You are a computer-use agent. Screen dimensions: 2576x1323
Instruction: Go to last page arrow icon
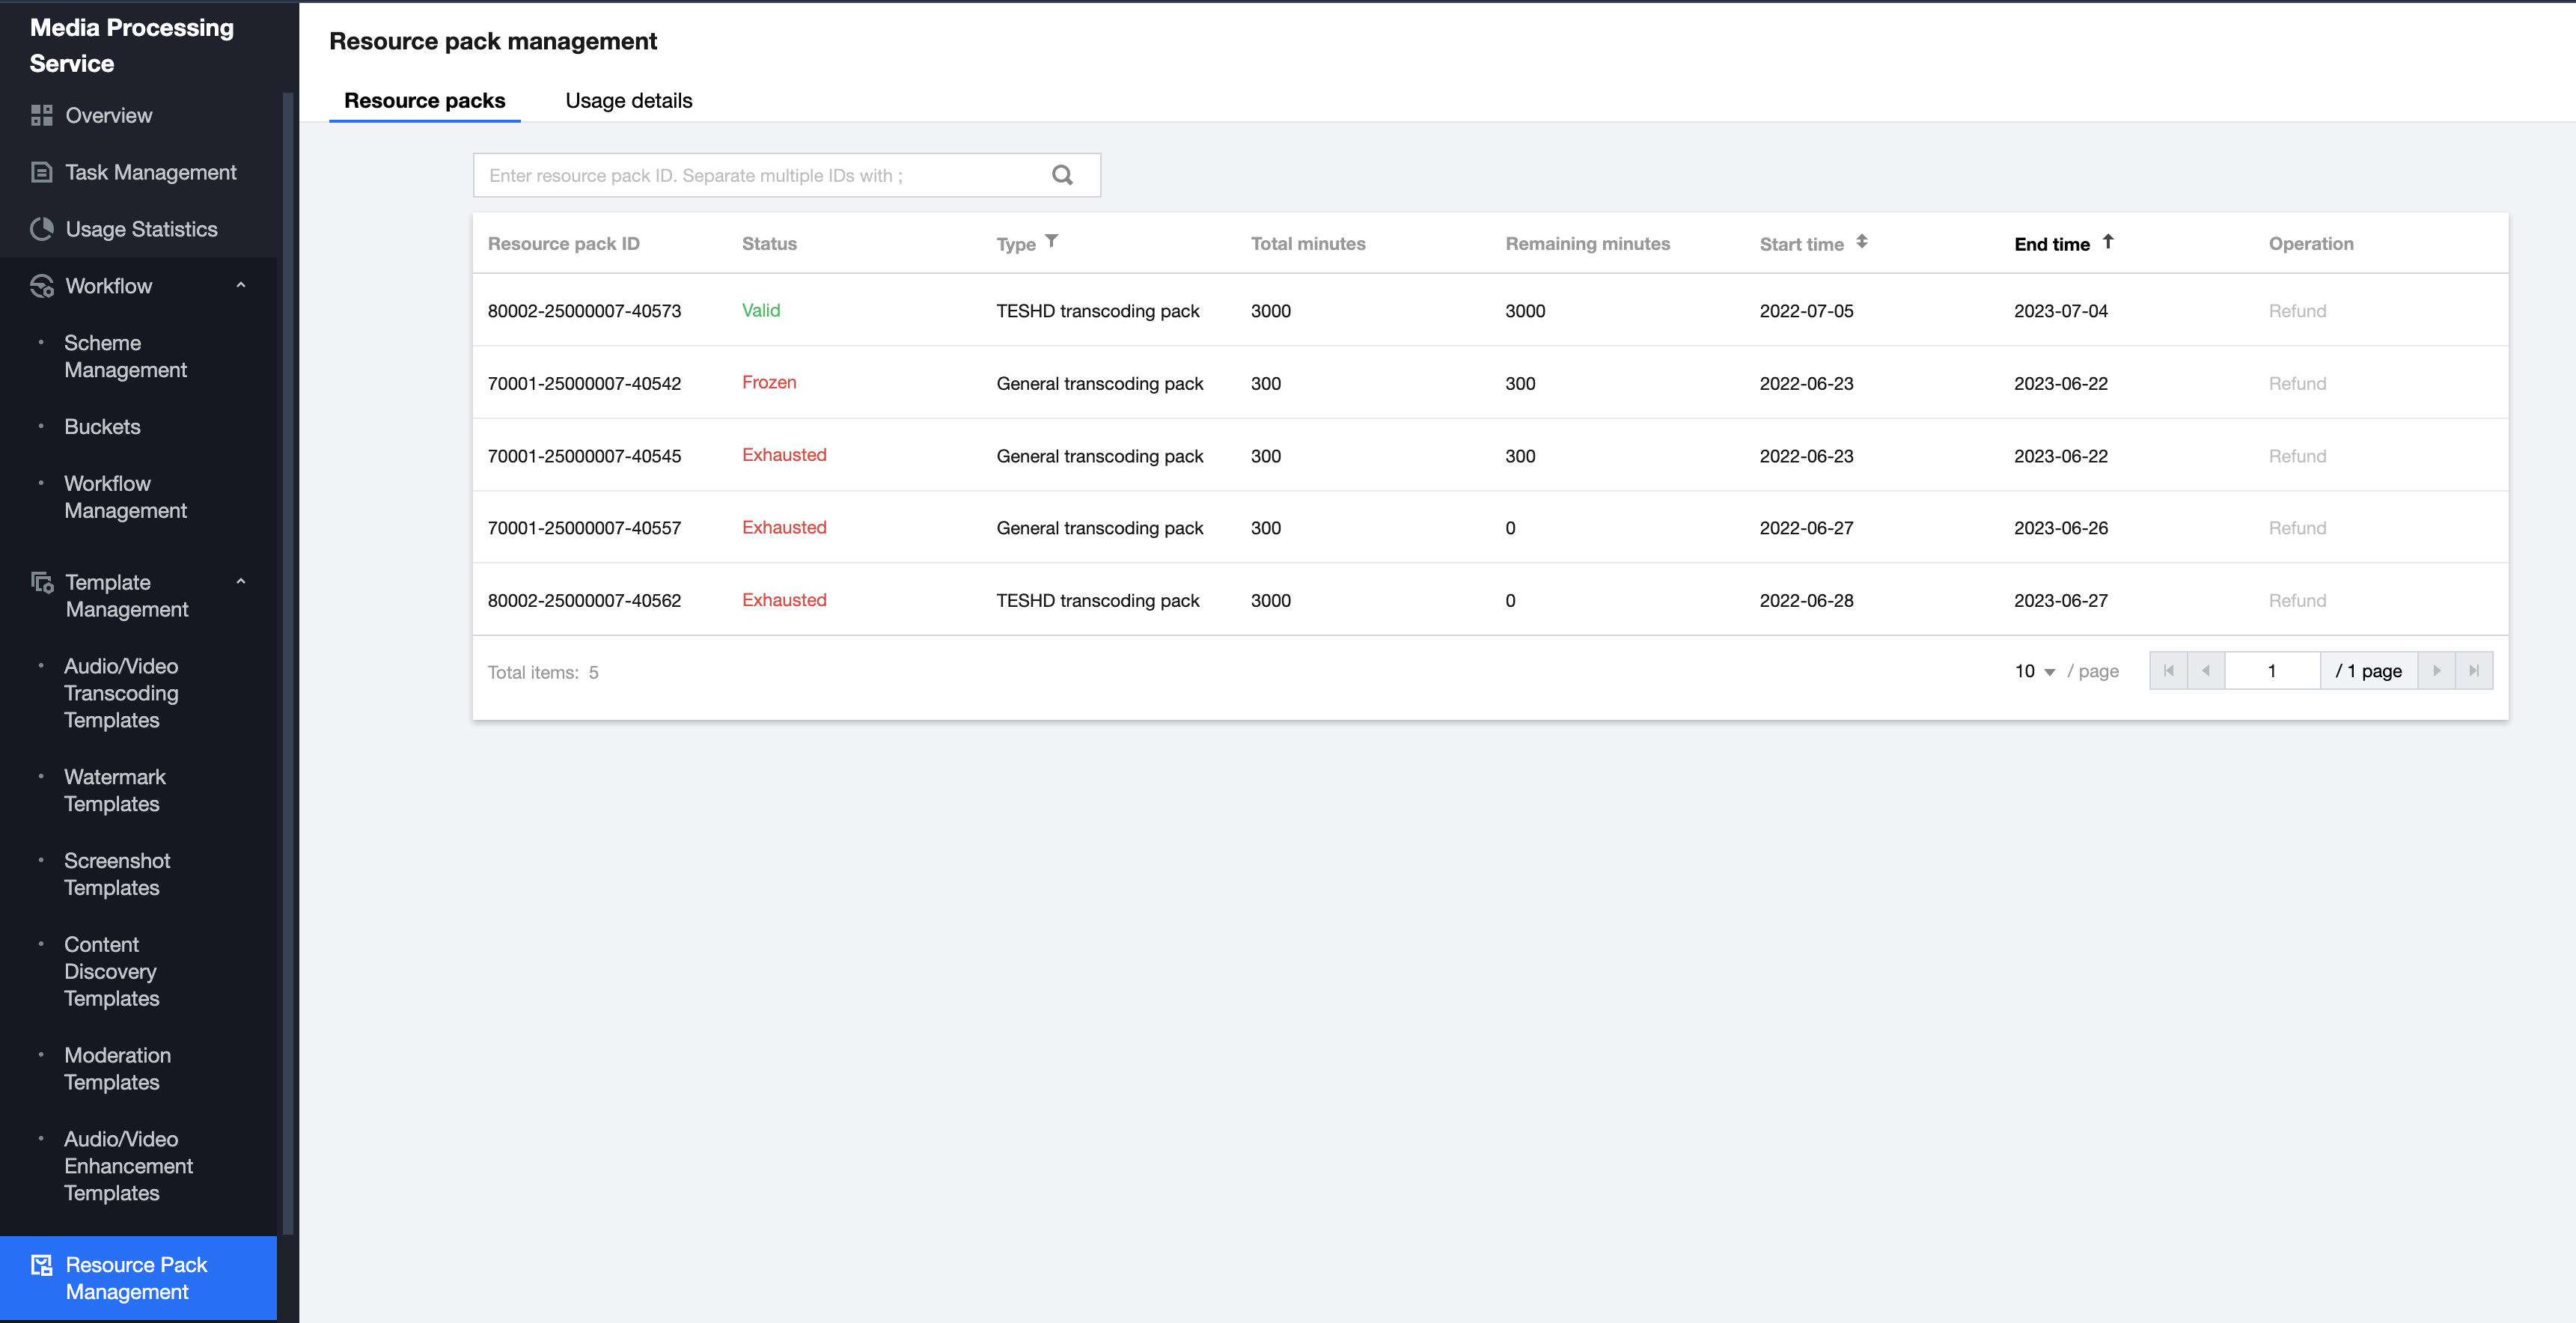[x=2473, y=671]
